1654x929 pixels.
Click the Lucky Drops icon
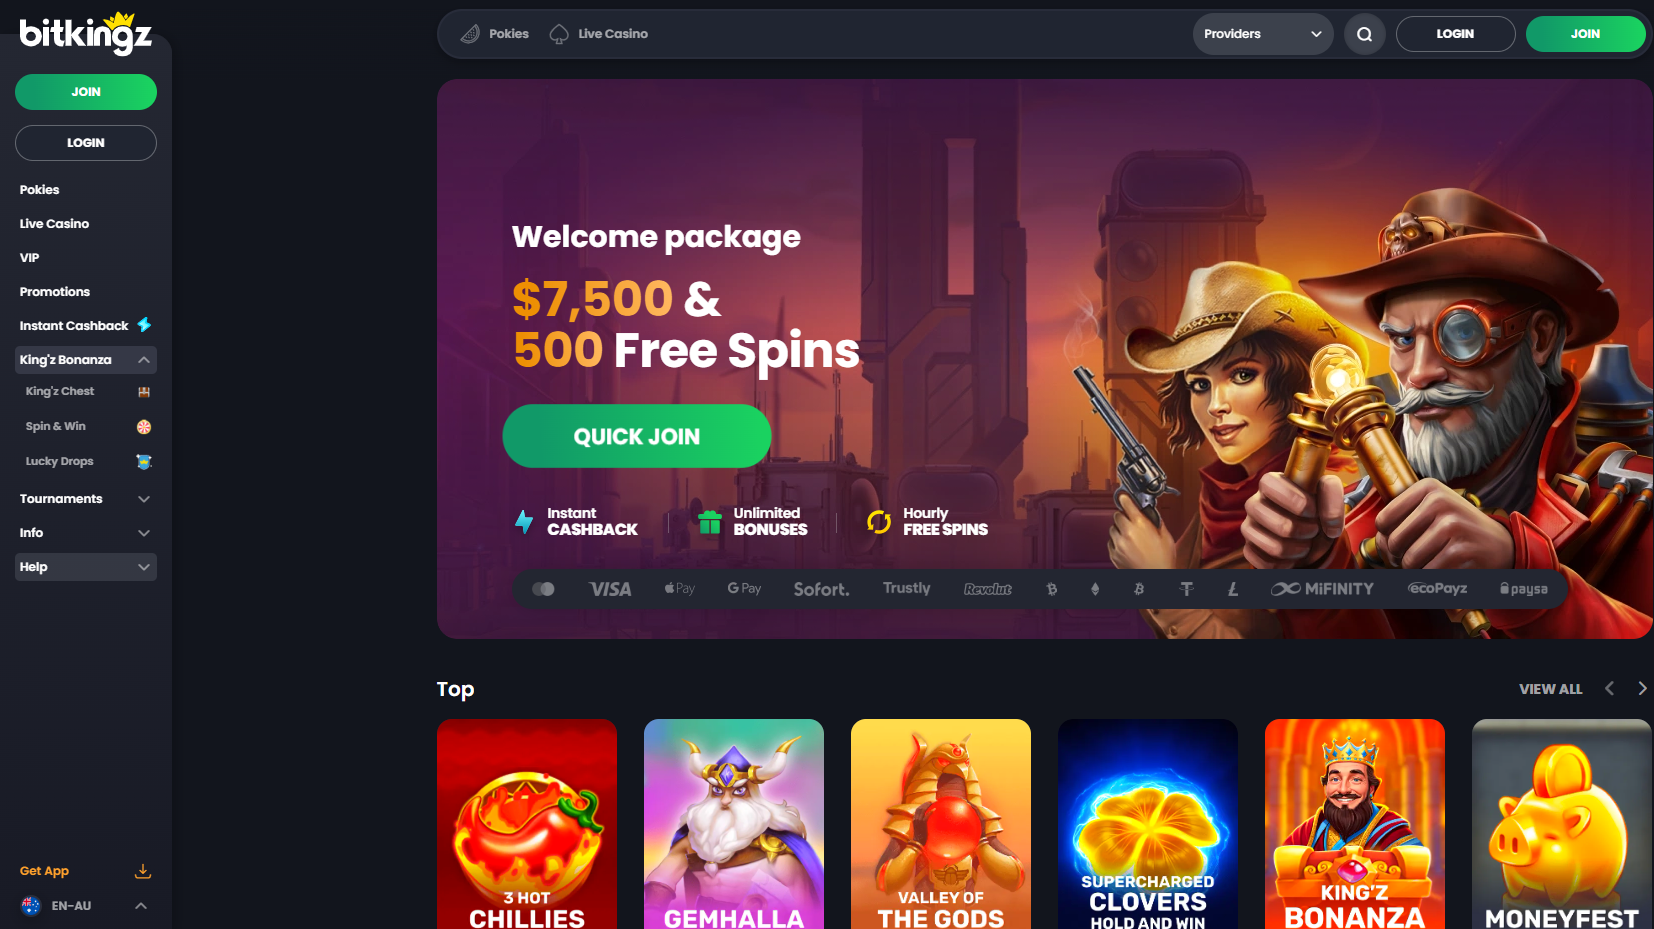click(144, 462)
